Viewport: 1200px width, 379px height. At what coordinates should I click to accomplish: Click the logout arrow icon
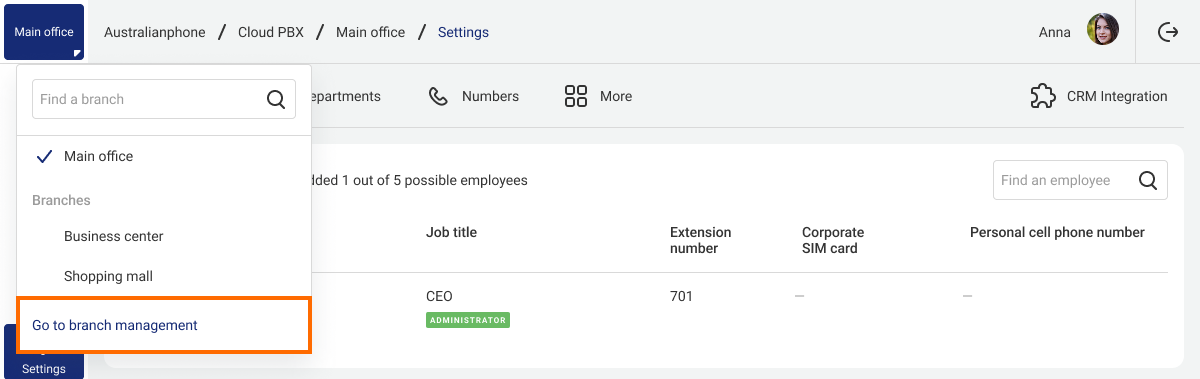[1167, 32]
